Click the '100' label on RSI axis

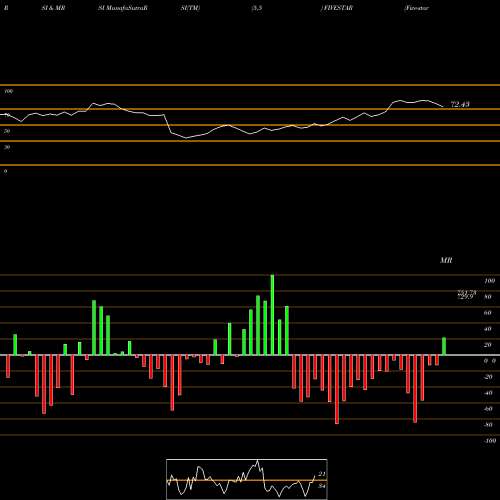(9, 91)
